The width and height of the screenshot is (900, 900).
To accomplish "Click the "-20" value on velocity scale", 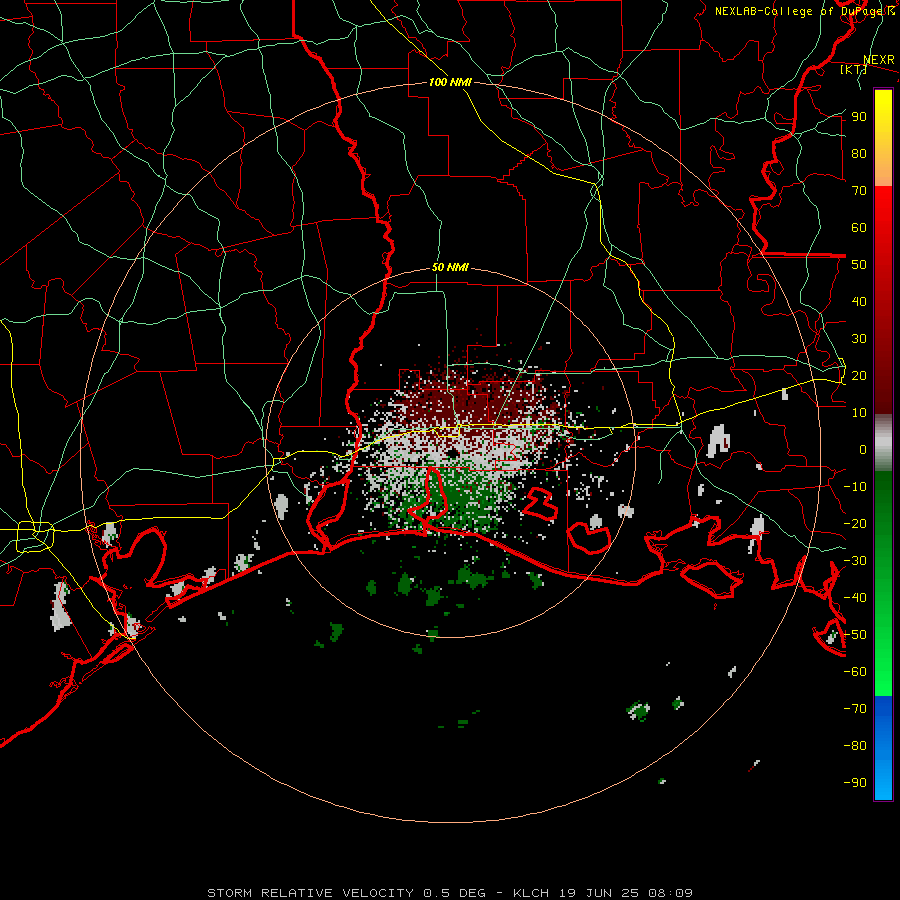I will [x=855, y=523].
